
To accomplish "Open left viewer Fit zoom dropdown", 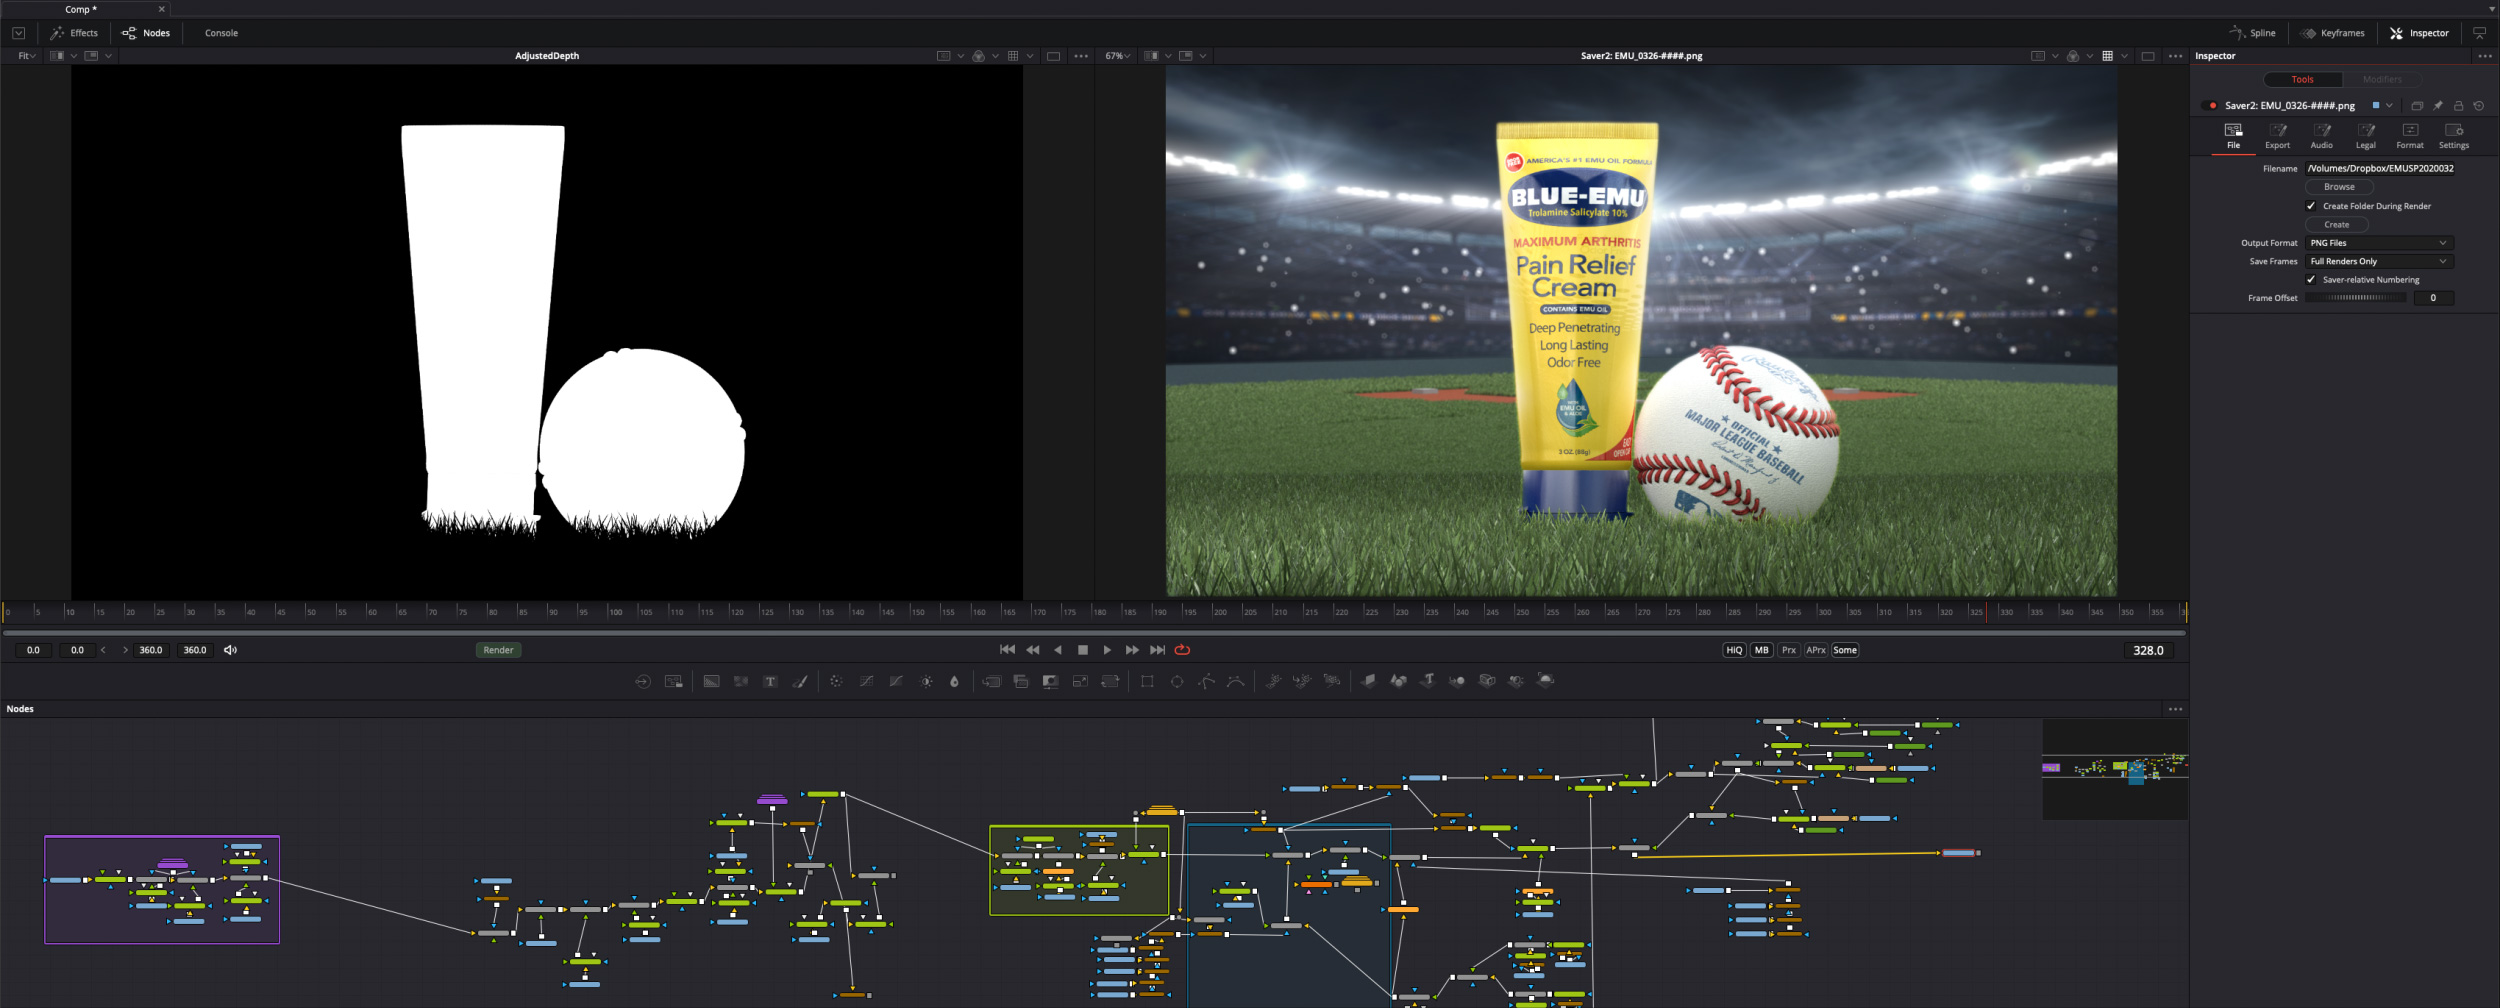I will click(27, 56).
